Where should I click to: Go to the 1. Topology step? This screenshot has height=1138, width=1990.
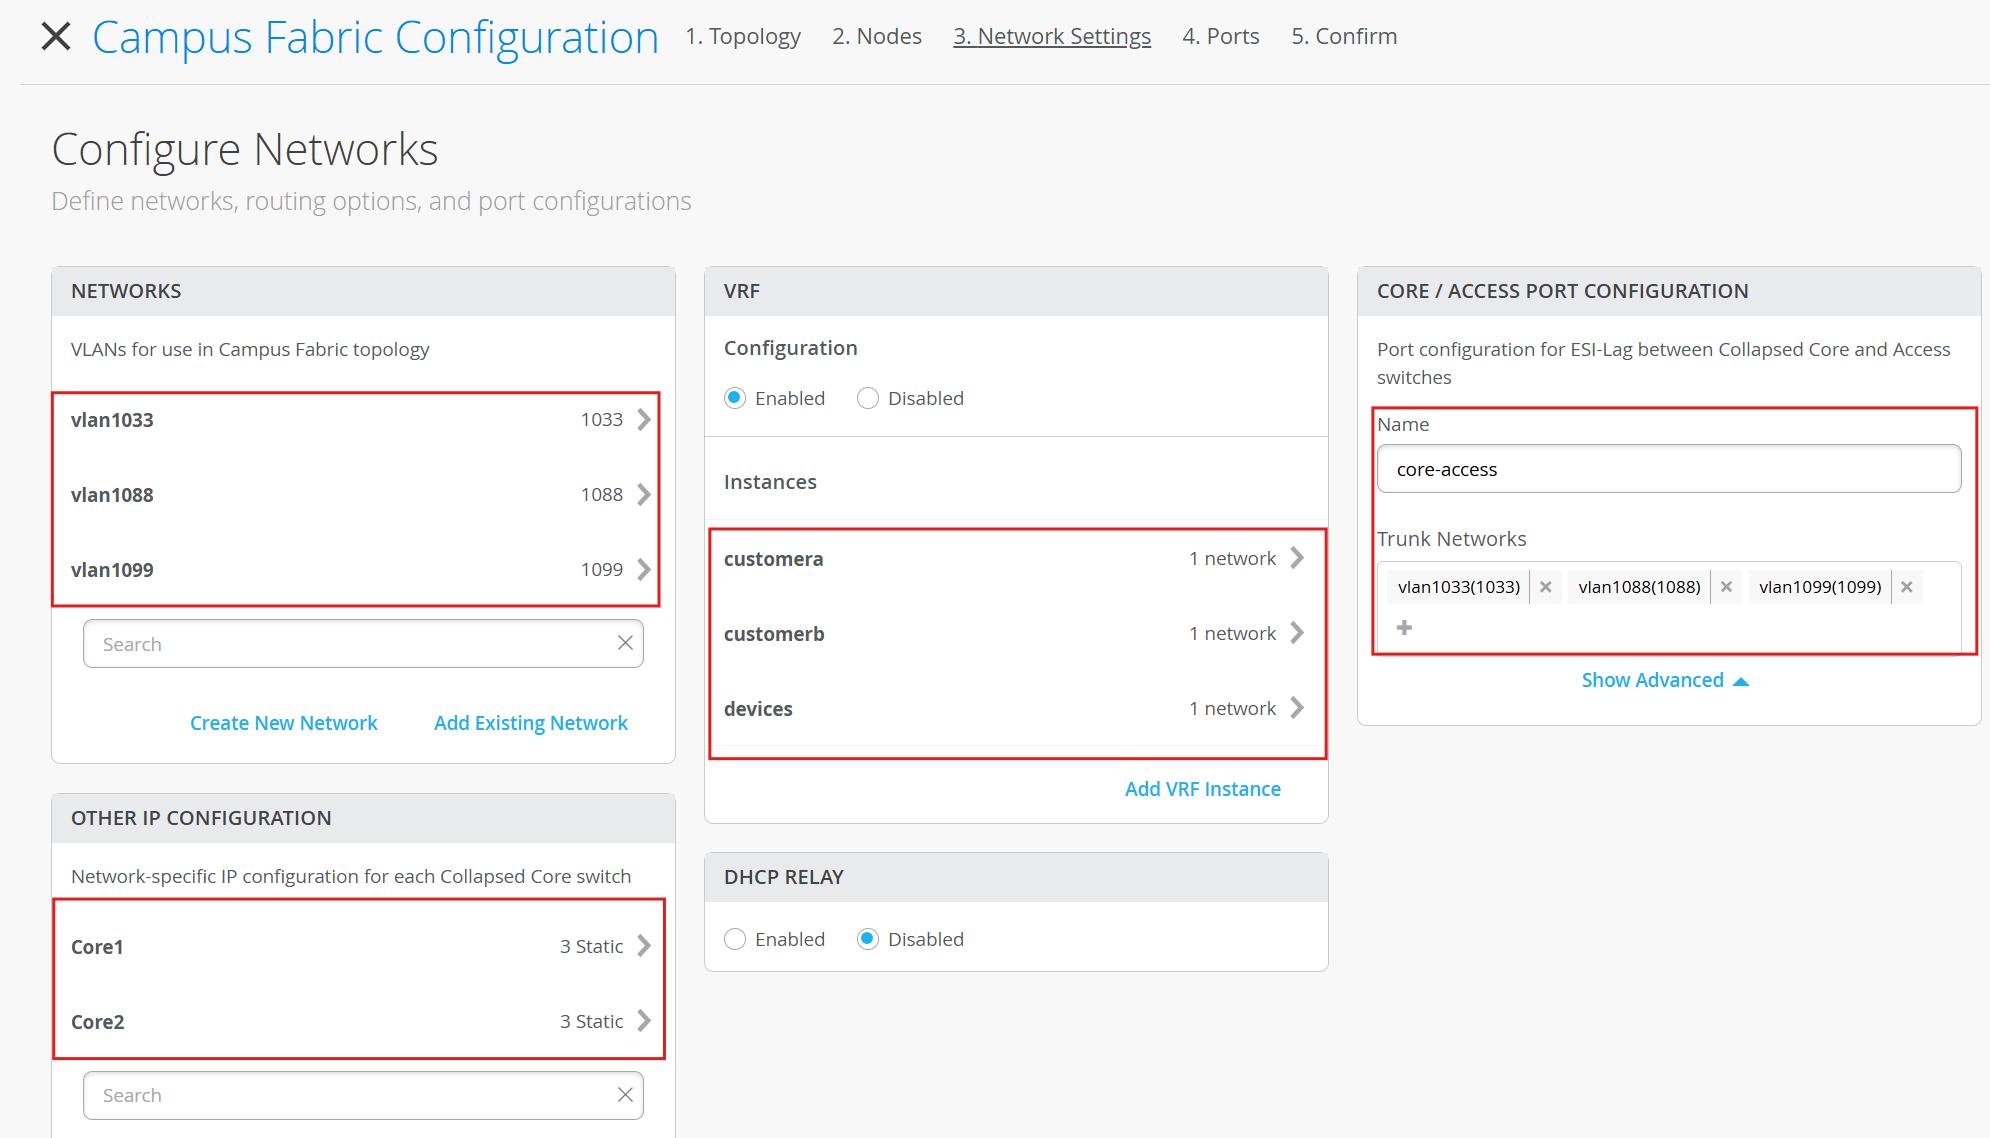pos(743,36)
